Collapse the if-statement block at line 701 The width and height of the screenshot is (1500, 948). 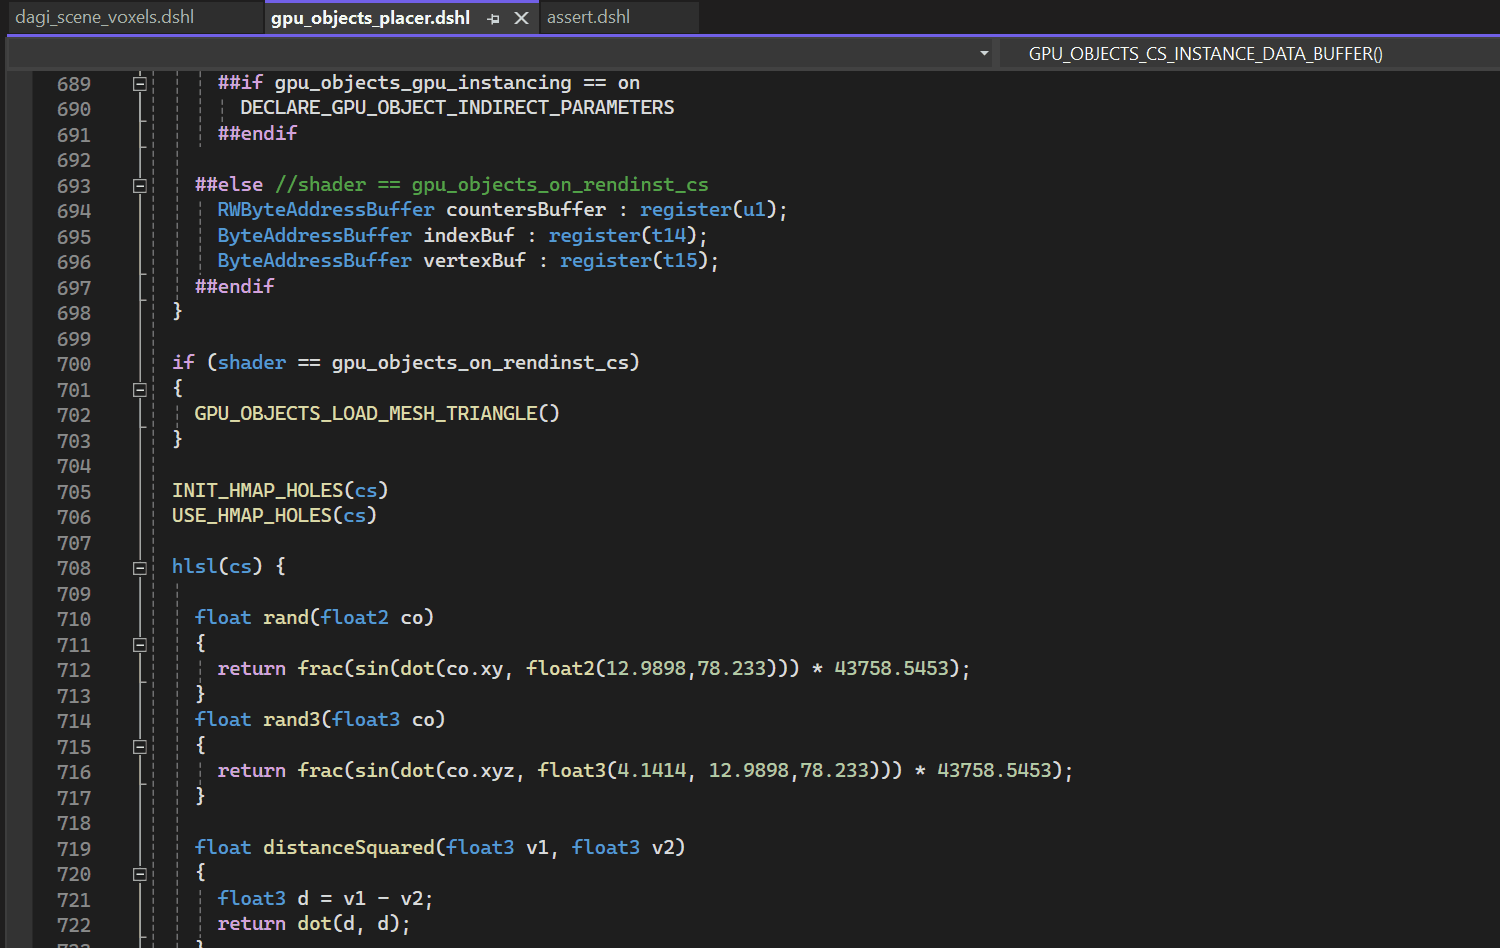point(140,390)
